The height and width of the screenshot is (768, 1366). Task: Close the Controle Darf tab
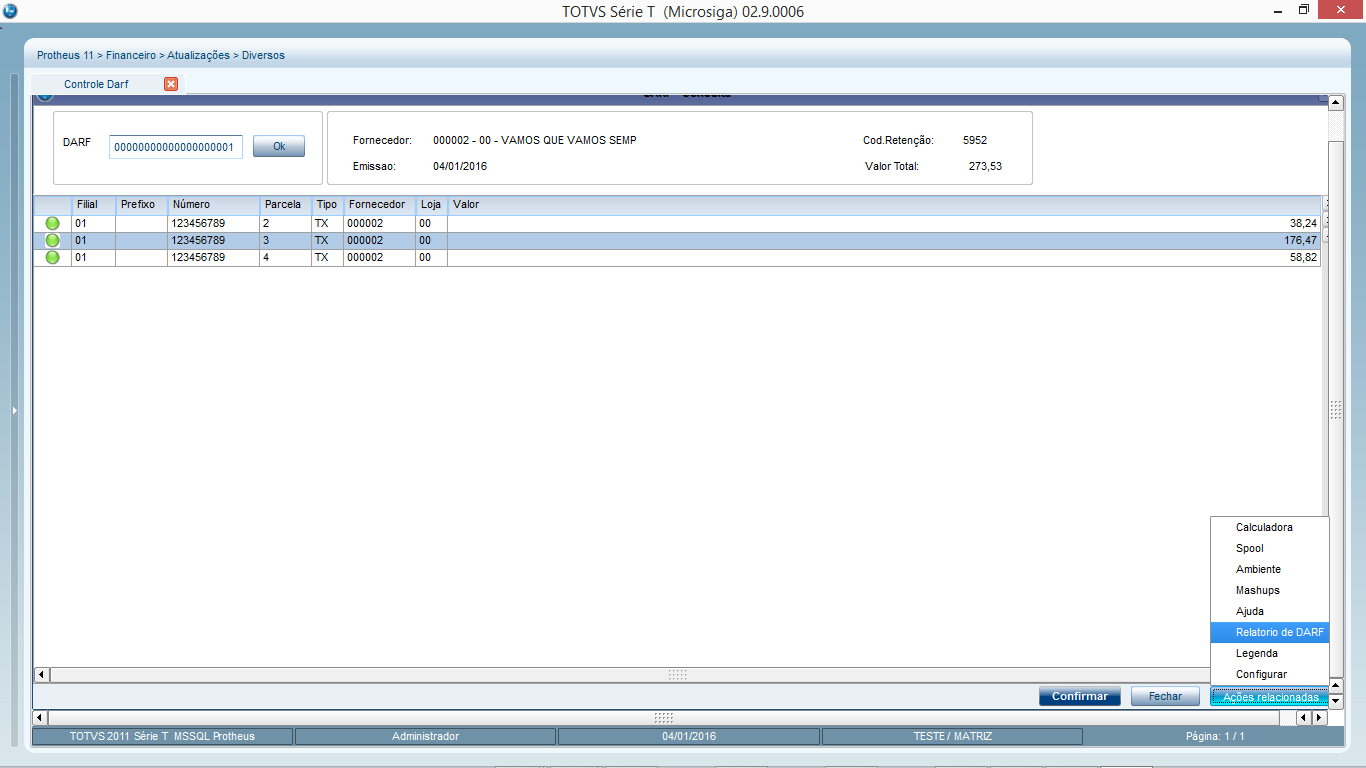(171, 84)
